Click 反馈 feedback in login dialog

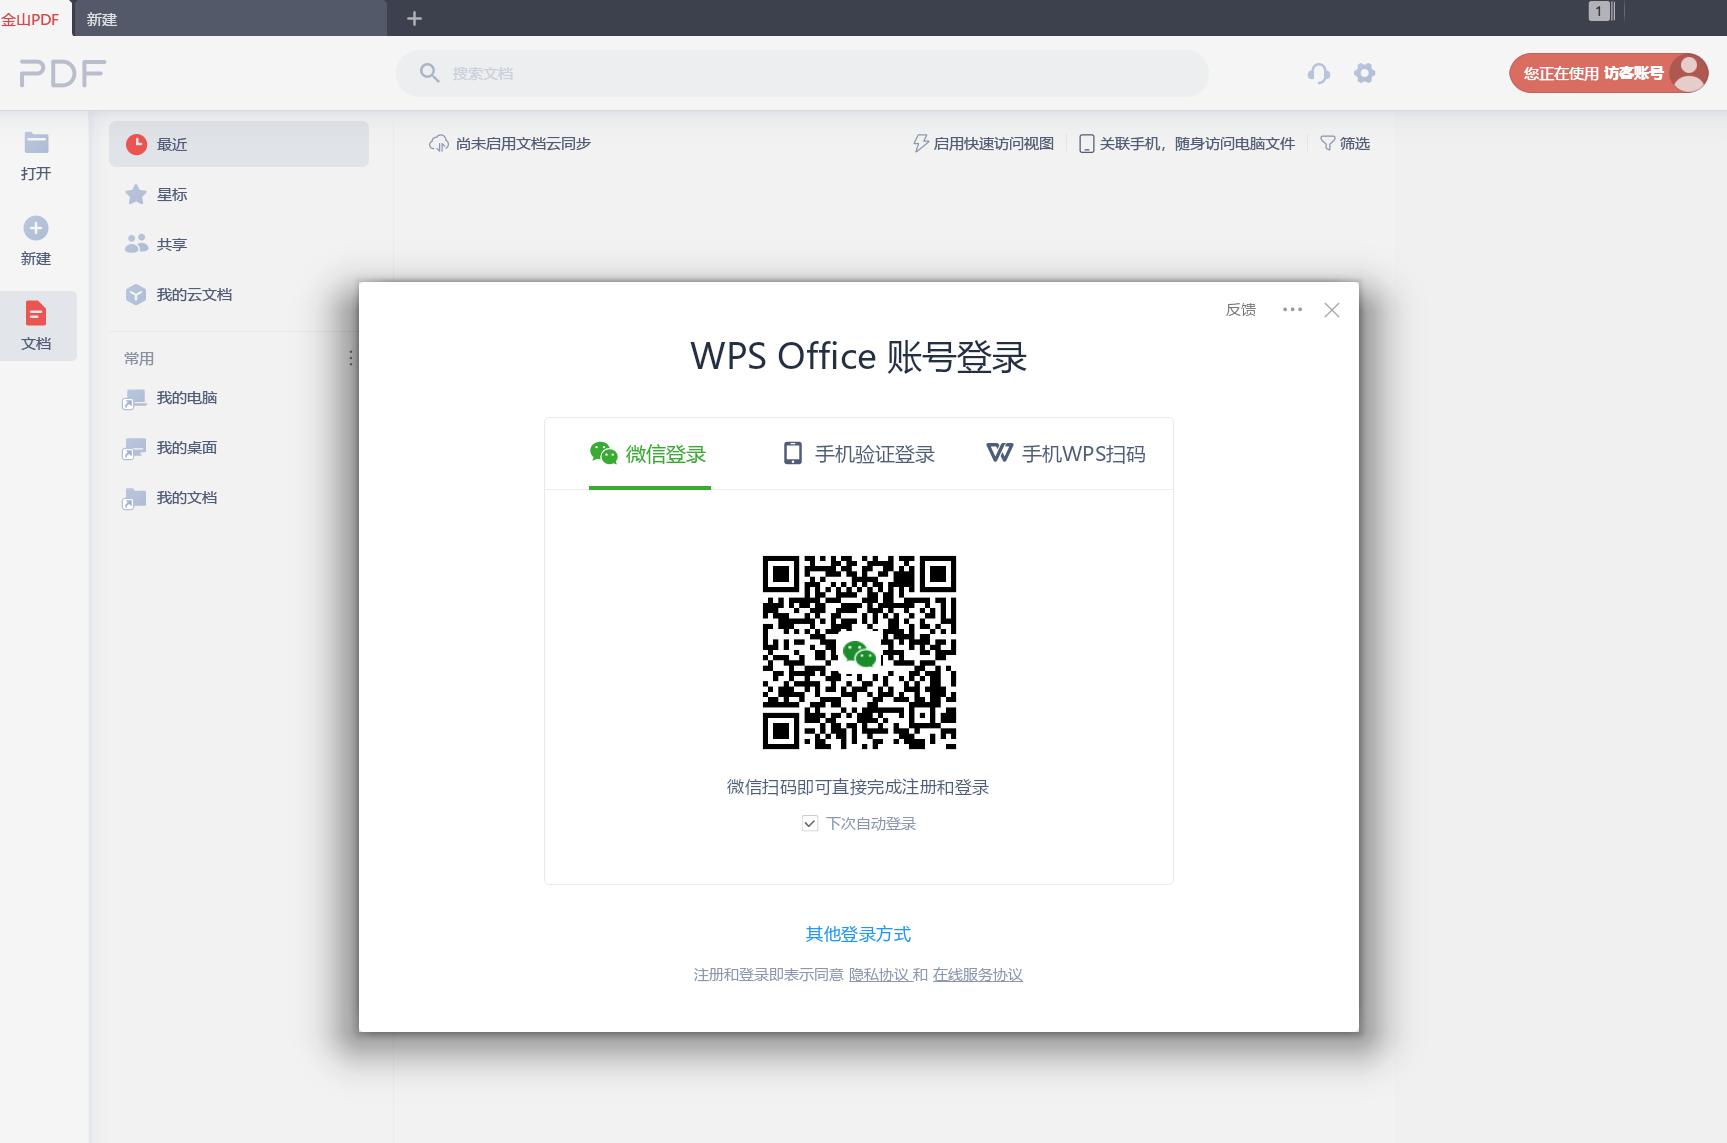coord(1241,310)
